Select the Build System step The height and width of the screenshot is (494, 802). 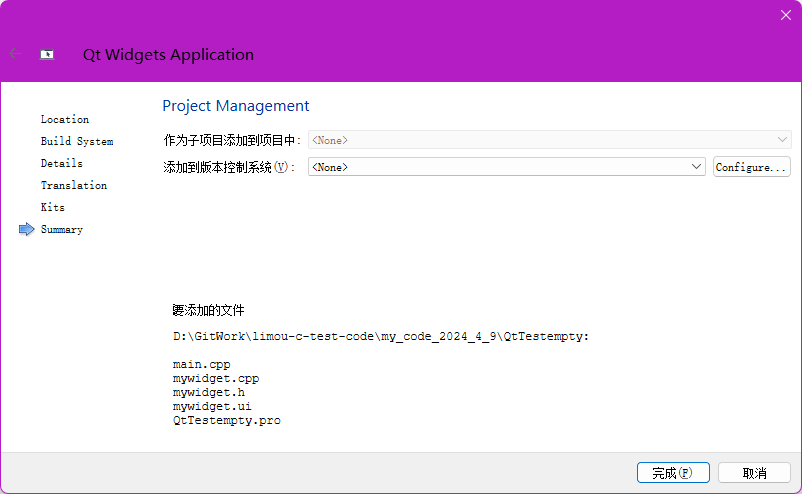76,141
